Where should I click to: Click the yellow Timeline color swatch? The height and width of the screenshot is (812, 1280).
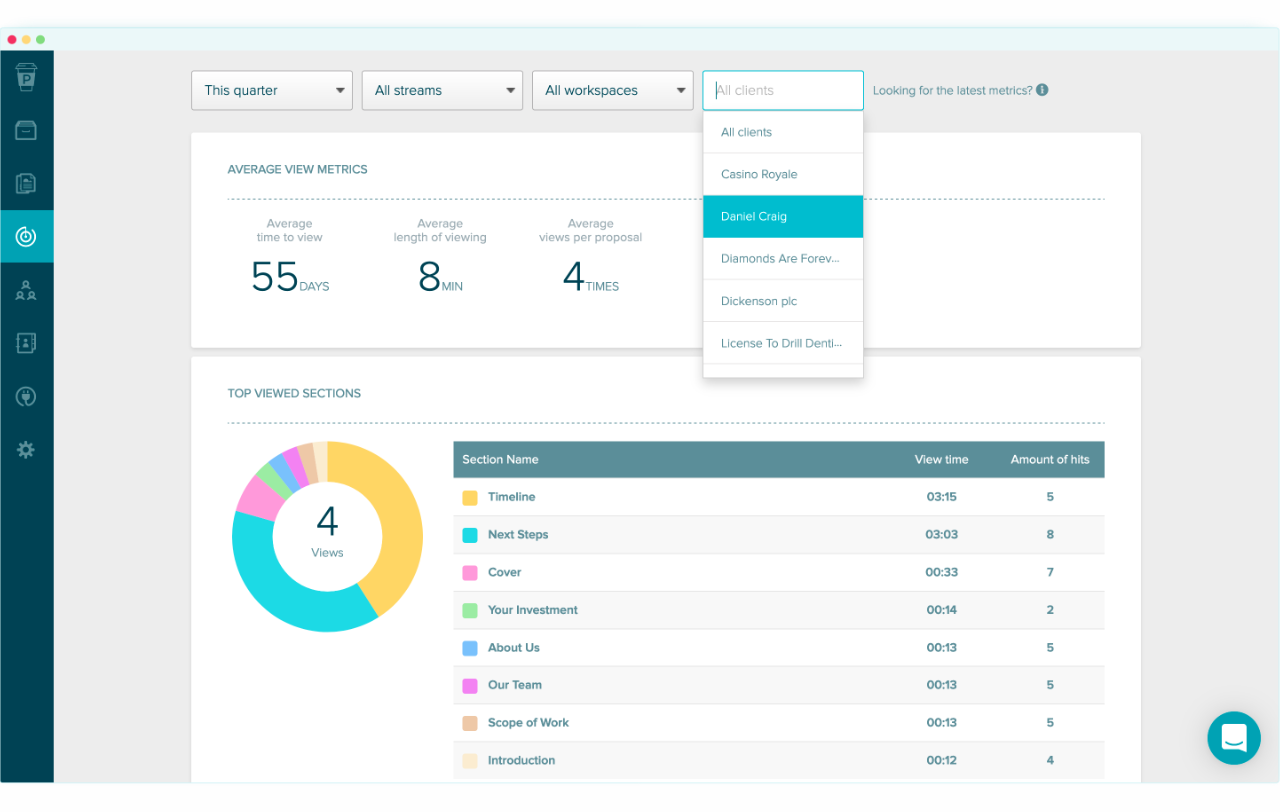pyautogui.click(x=470, y=497)
